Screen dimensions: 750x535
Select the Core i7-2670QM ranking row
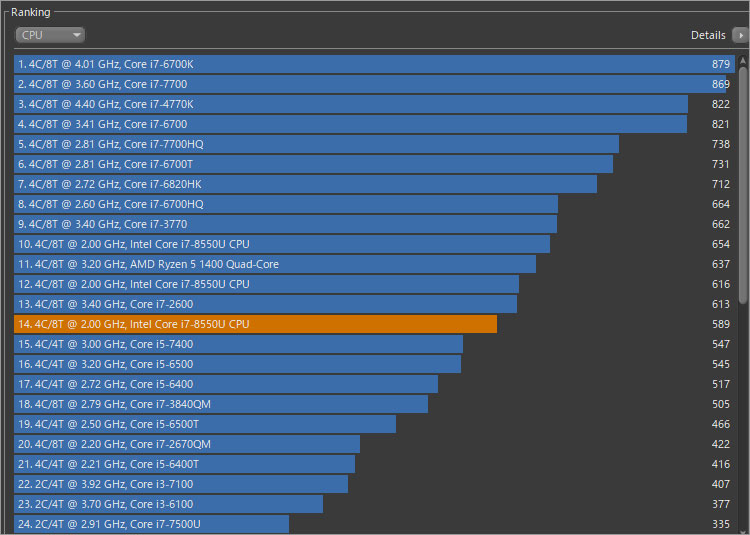(x=374, y=444)
